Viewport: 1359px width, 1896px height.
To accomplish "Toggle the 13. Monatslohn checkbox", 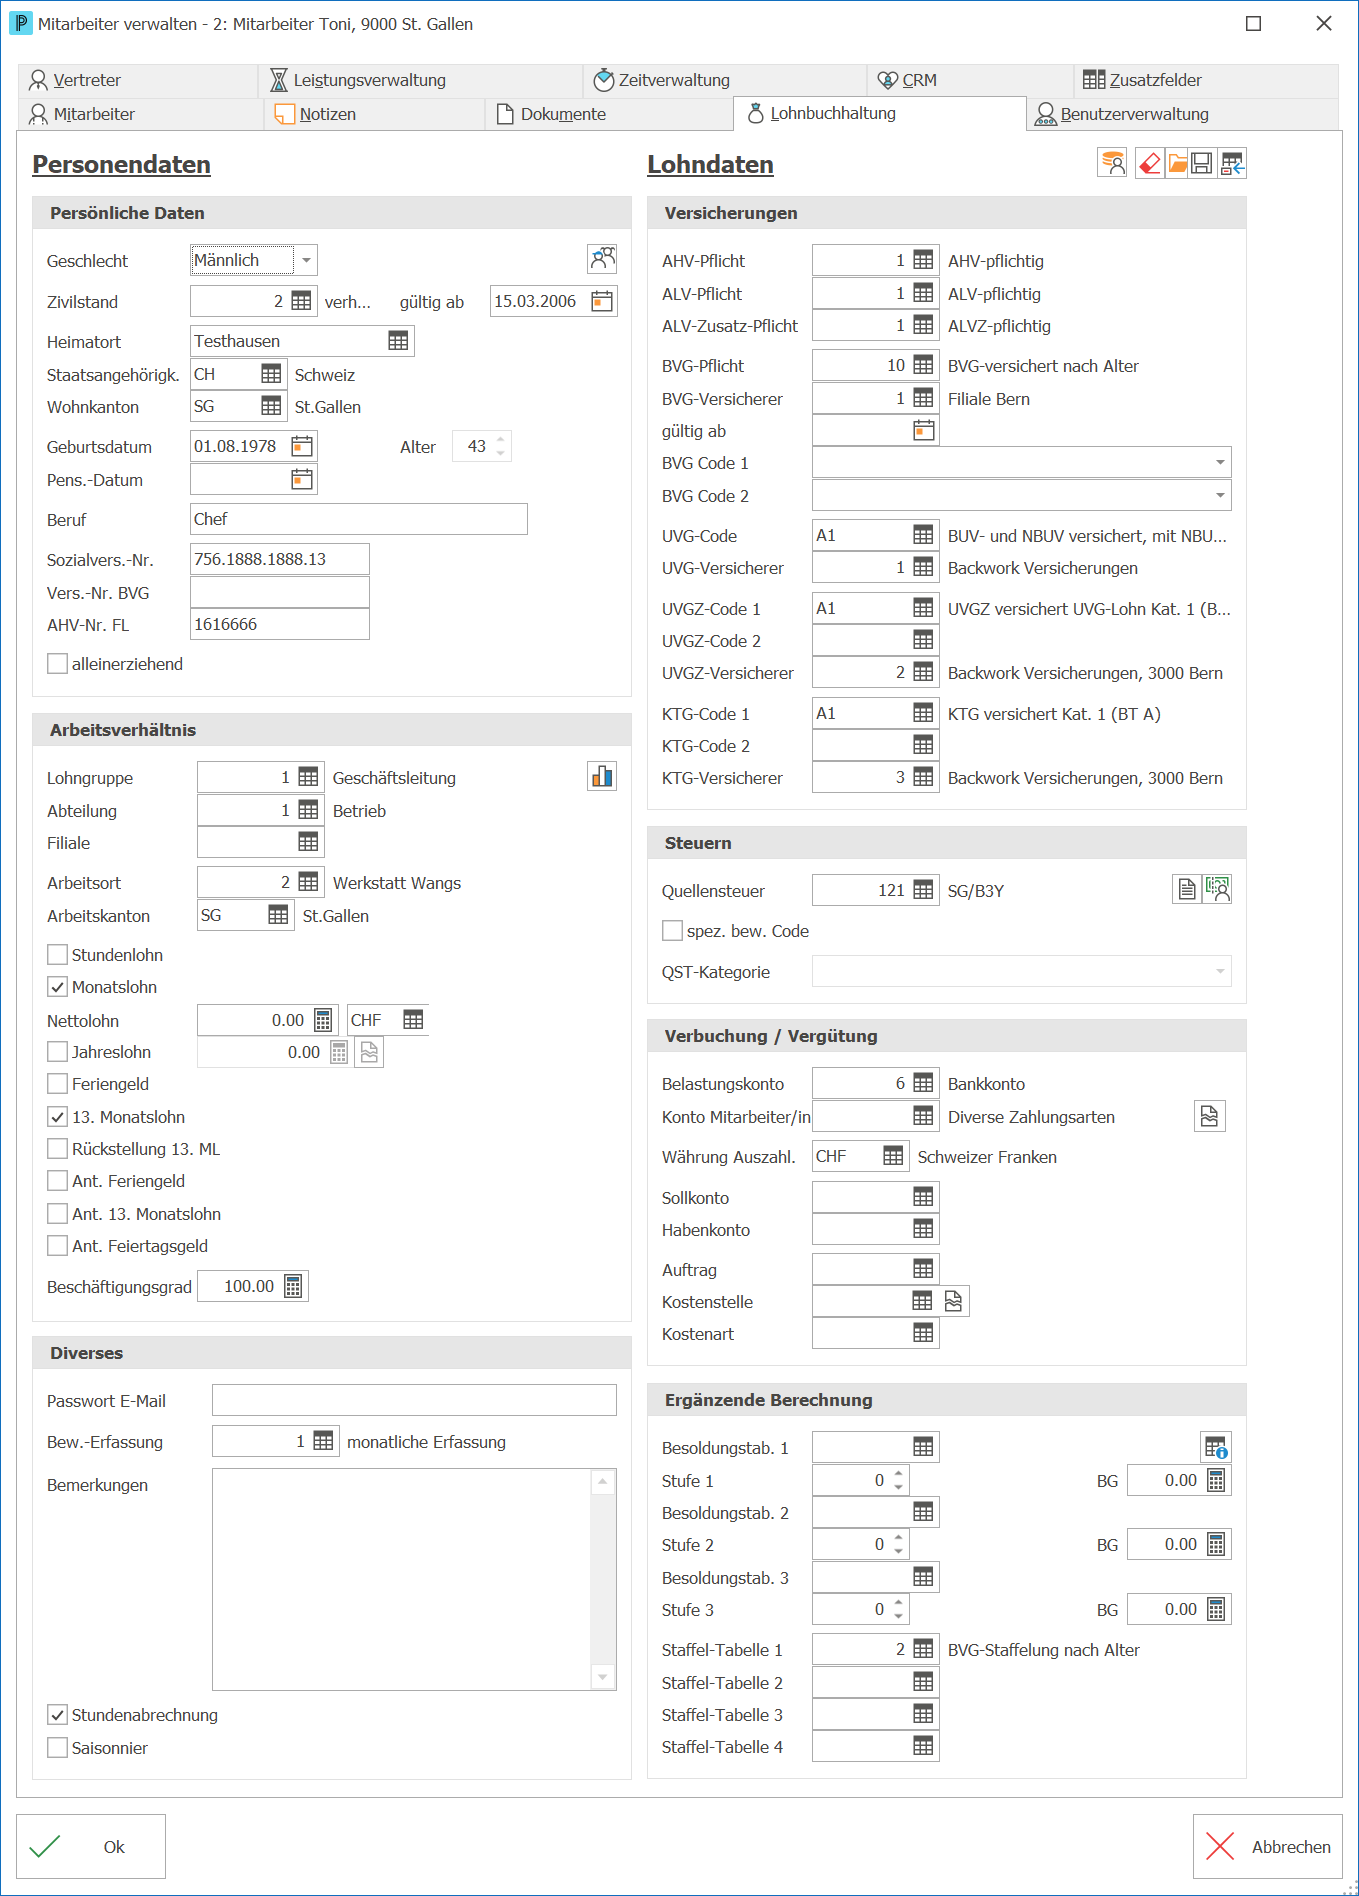I will (58, 1117).
